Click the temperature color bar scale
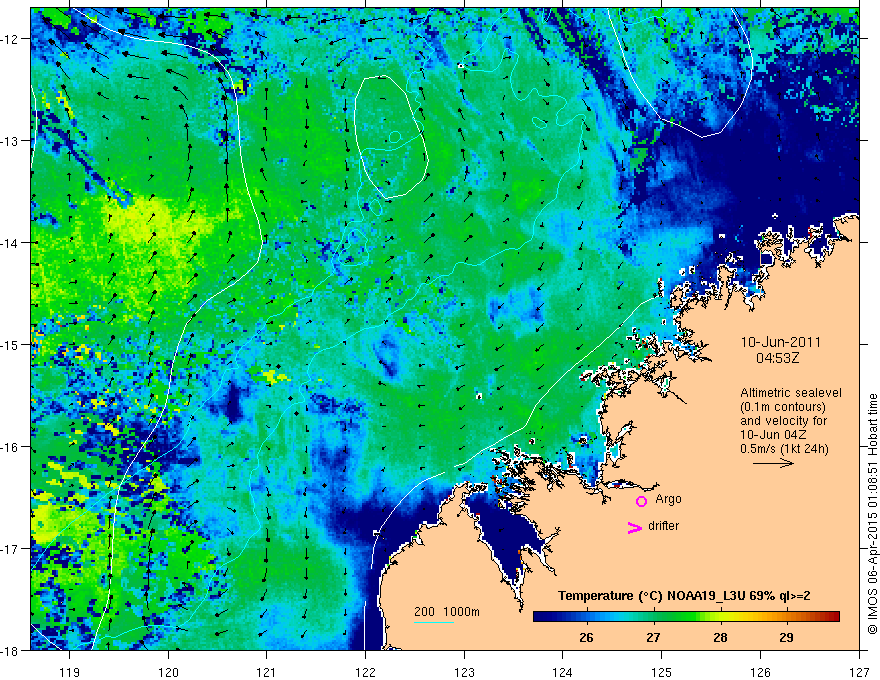 coord(686,617)
